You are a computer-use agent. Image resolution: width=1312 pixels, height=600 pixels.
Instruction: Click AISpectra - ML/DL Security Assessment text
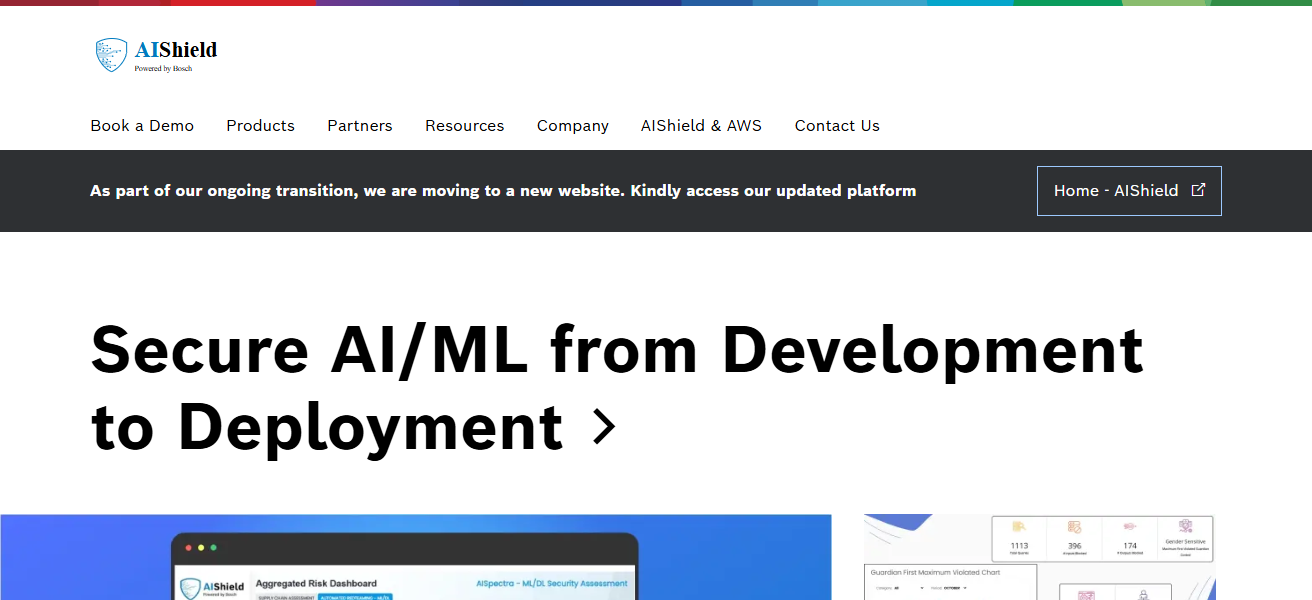coord(552,583)
